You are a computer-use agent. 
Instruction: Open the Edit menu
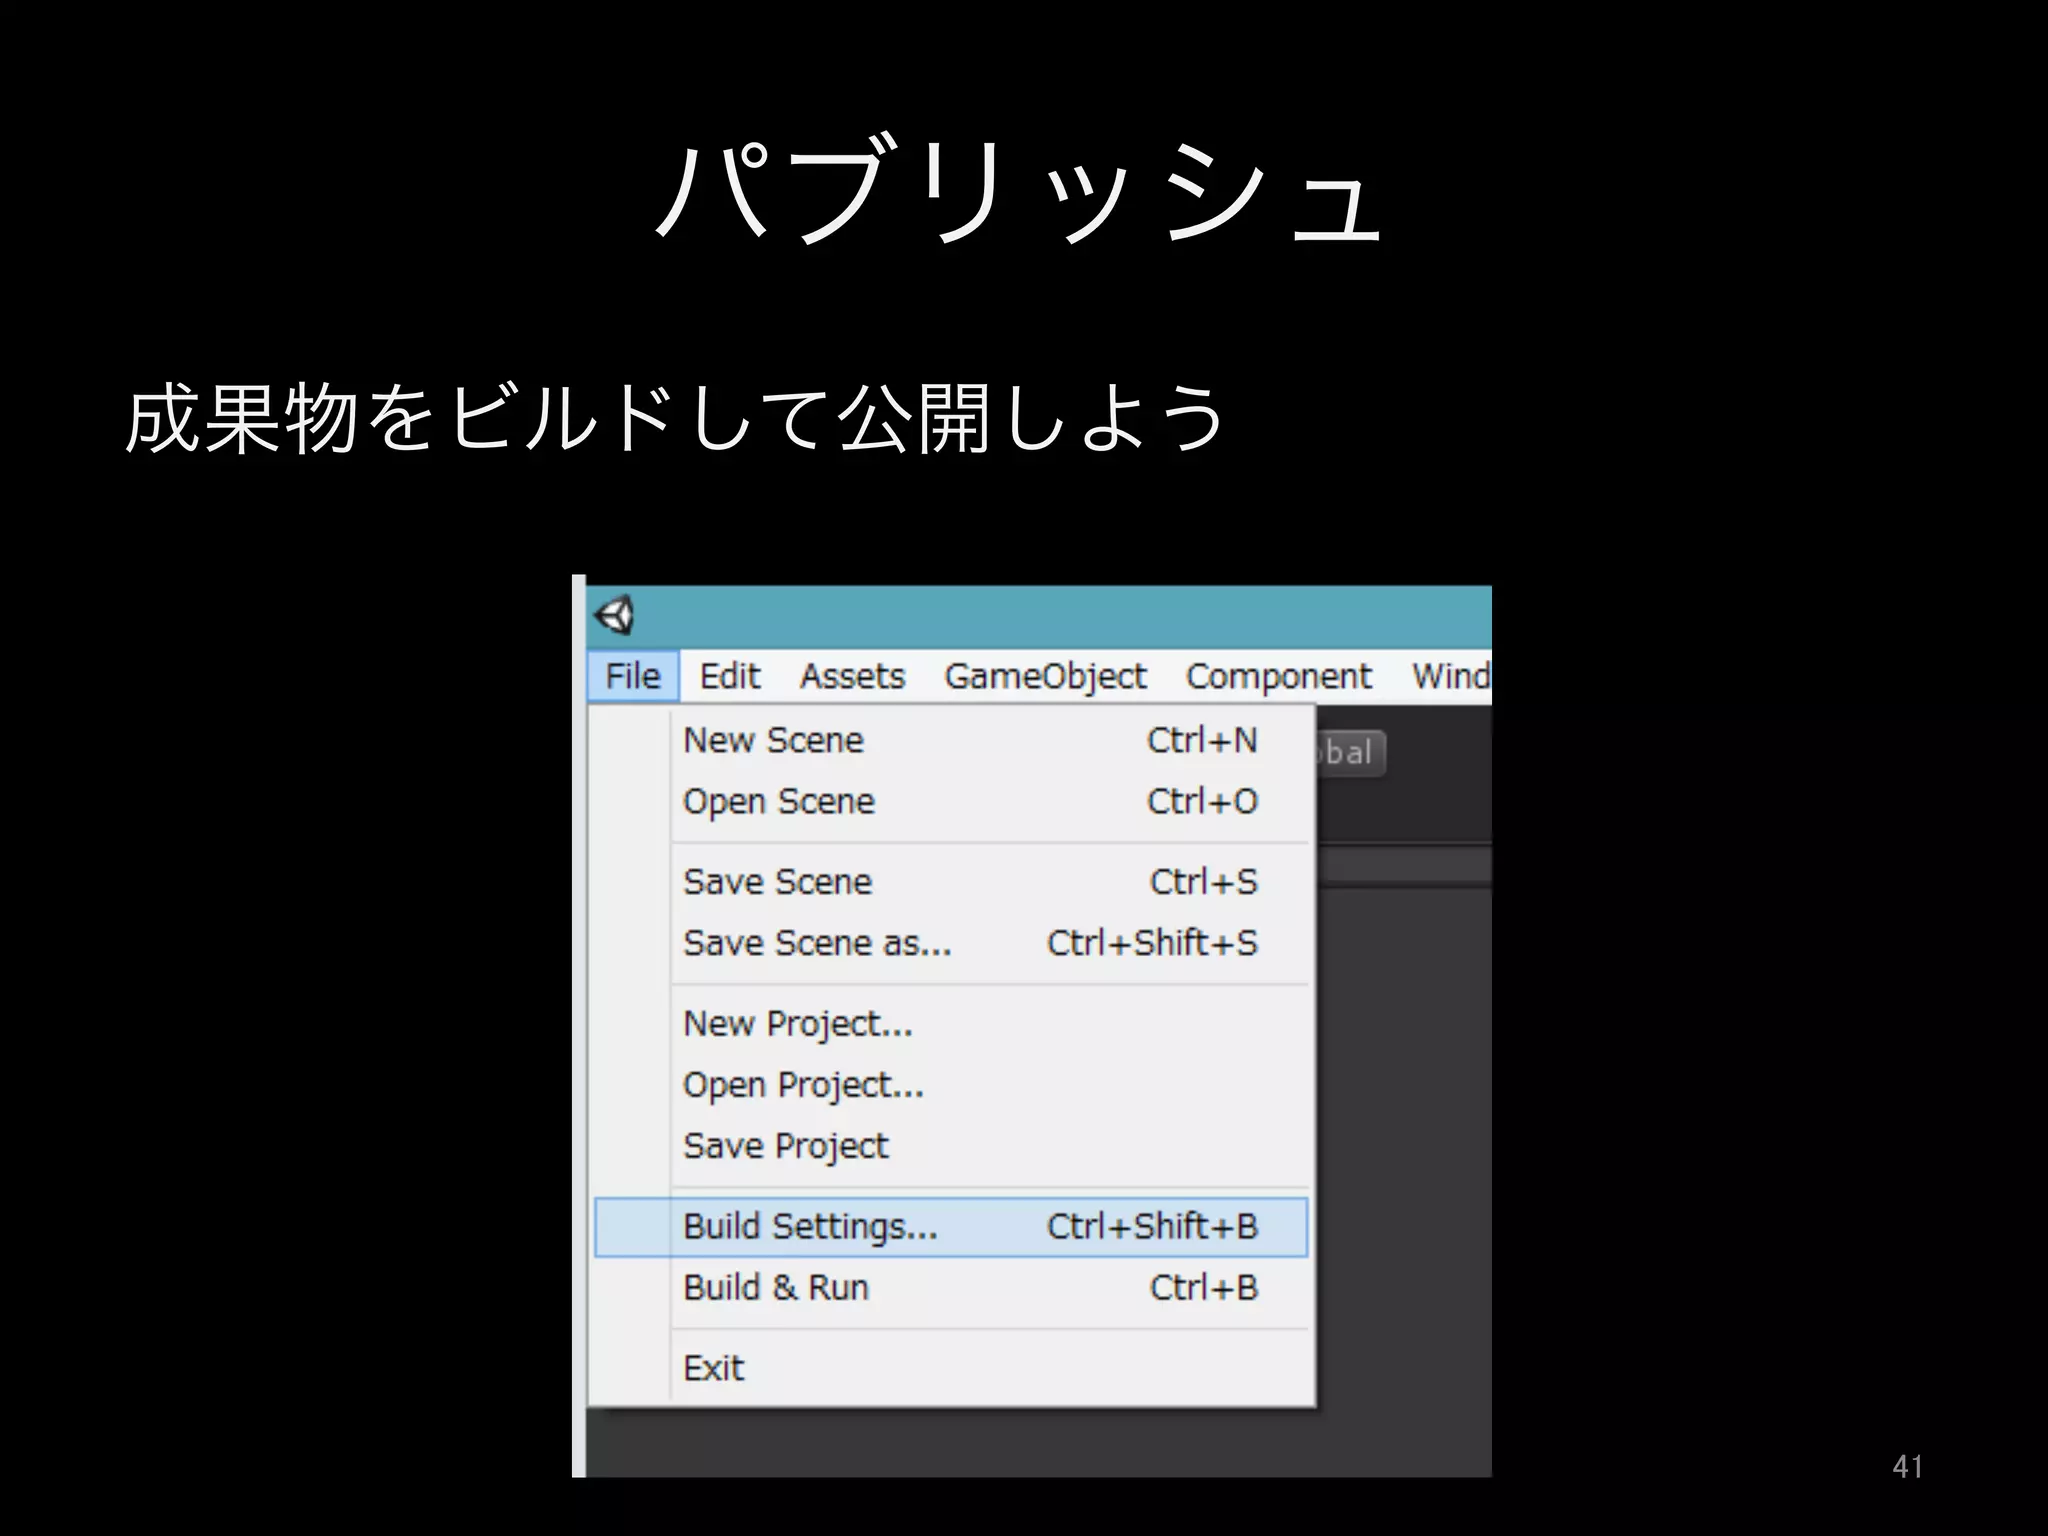730,676
